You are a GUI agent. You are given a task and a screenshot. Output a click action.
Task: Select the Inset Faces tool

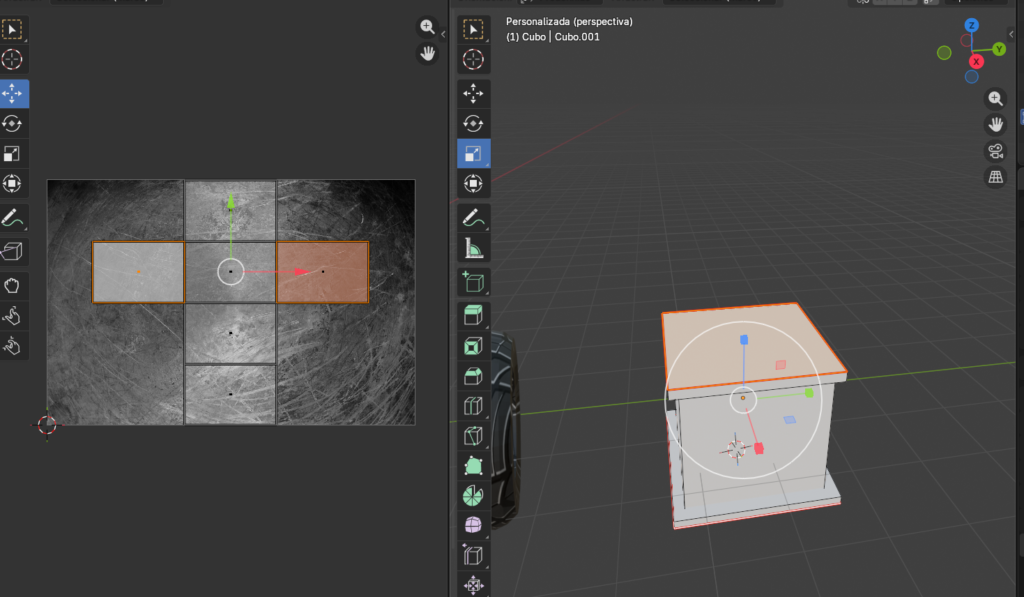[473, 347]
